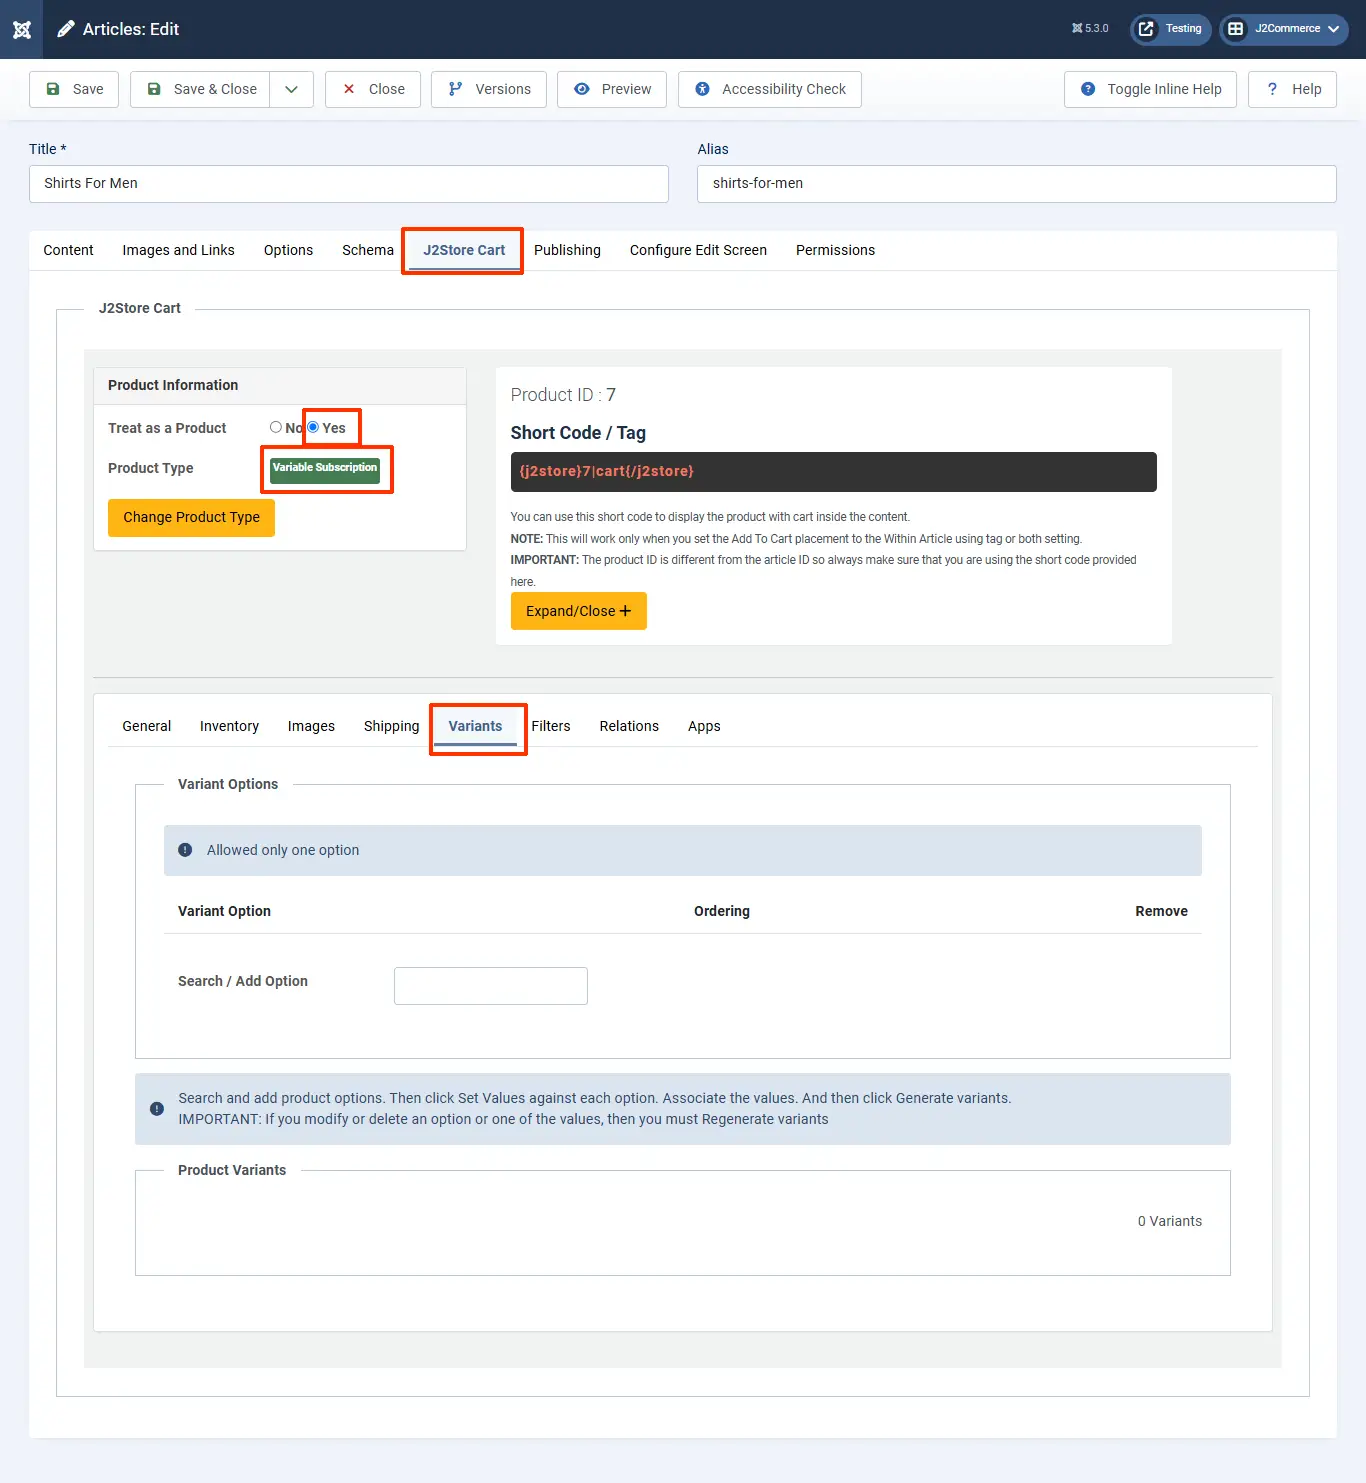
Task: Click the Ordering column header
Action: click(x=722, y=911)
